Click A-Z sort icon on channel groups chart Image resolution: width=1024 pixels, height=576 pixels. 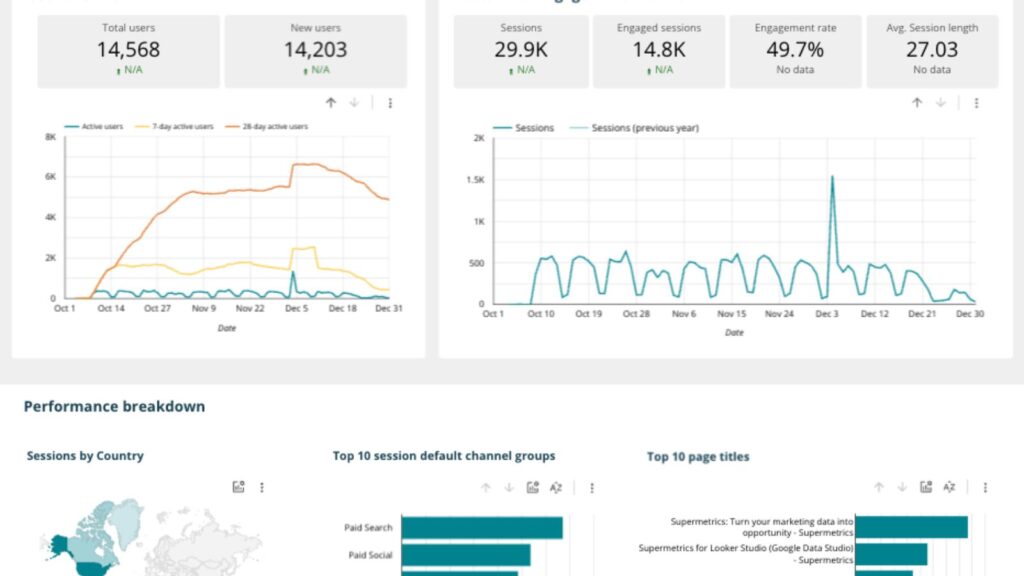[x=556, y=488]
